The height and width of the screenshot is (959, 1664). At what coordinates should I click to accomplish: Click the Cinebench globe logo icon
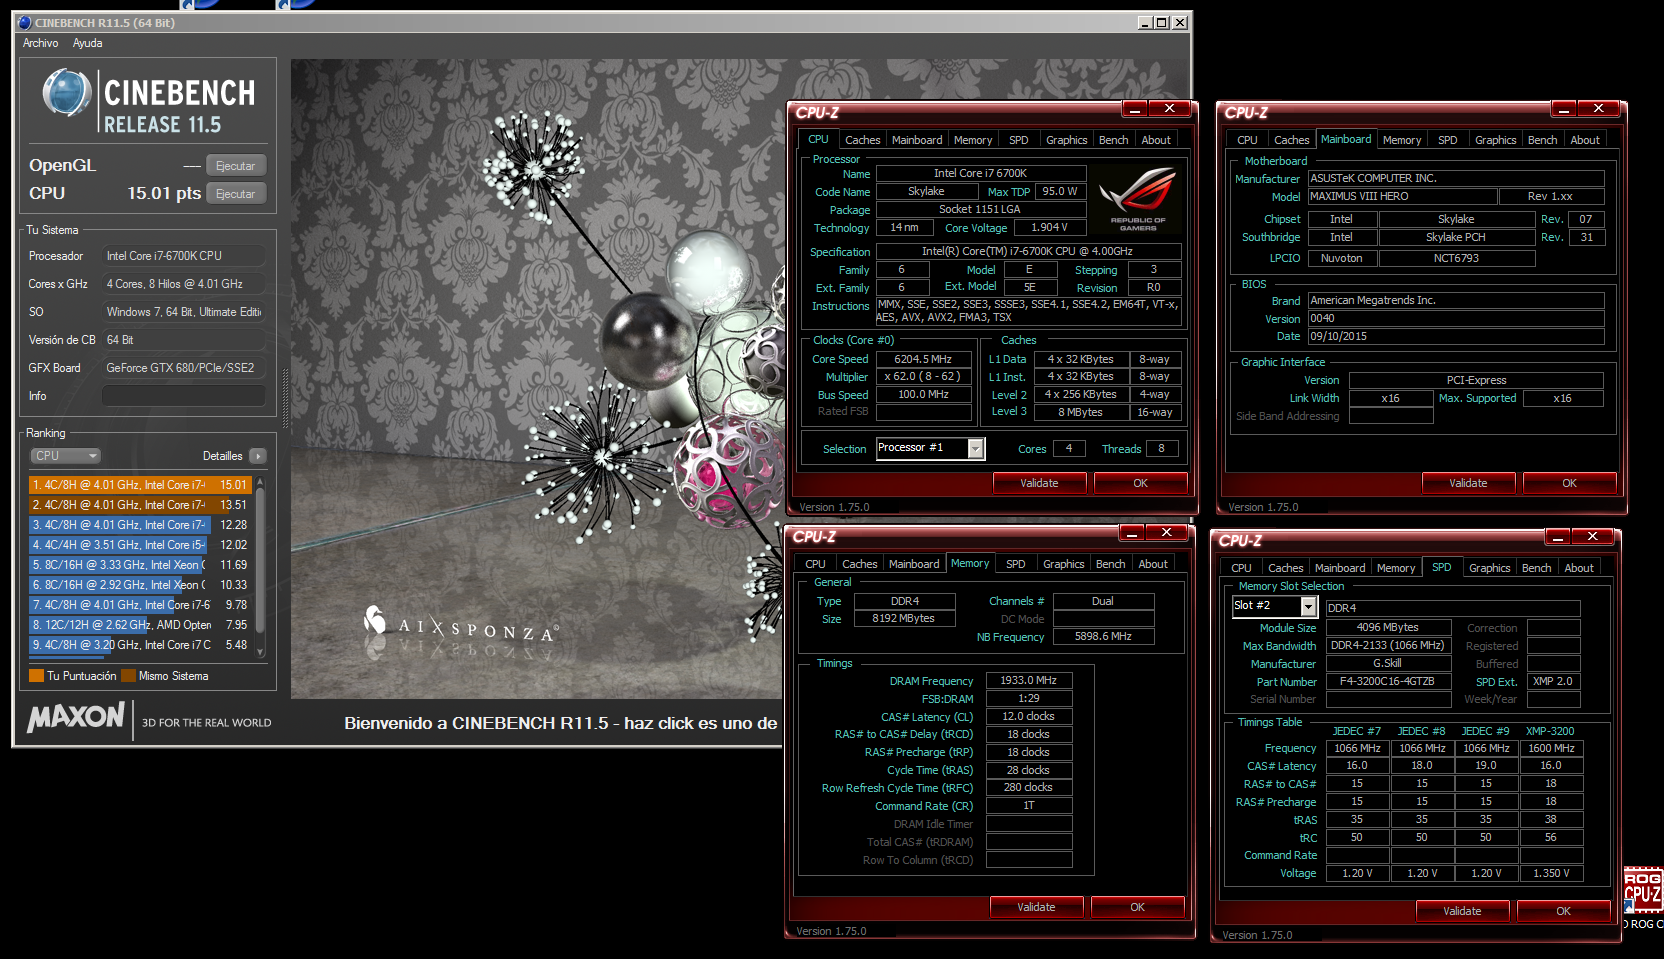click(67, 93)
